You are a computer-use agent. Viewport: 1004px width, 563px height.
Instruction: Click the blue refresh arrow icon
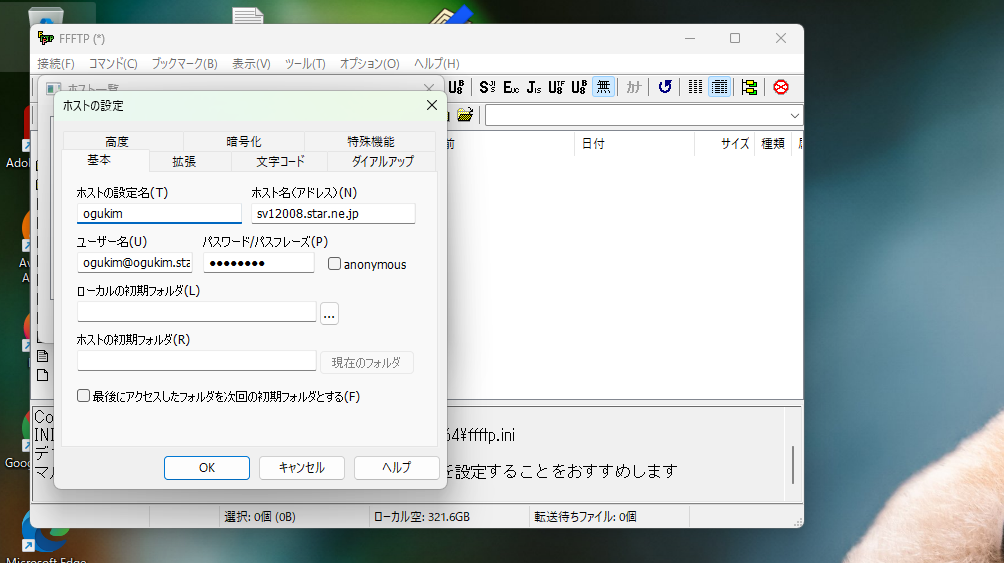tap(665, 87)
